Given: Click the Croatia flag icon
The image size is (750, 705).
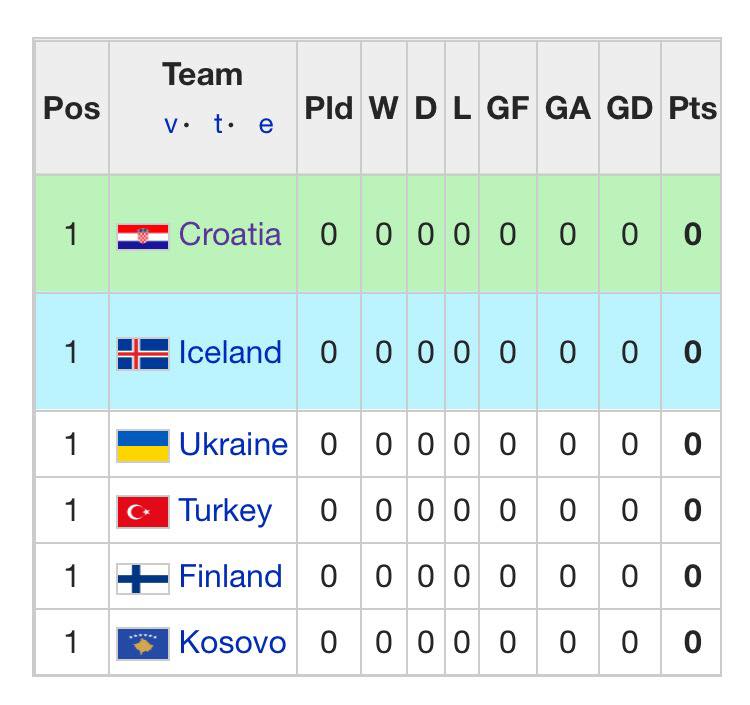Looking at the screenshot, I should pos(143,237).
